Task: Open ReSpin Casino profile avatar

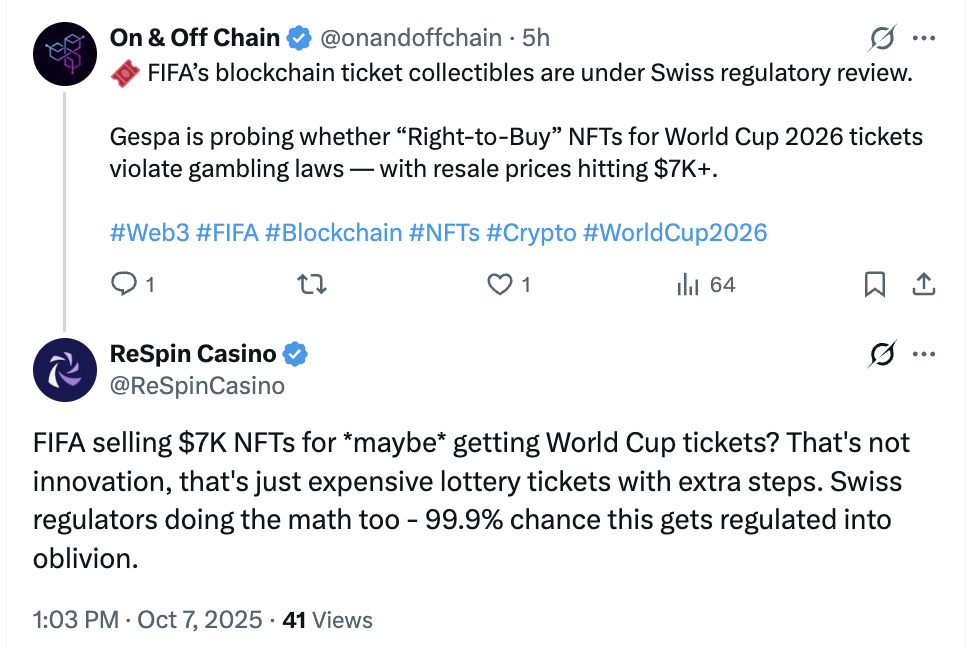Action: click(64, 368)
